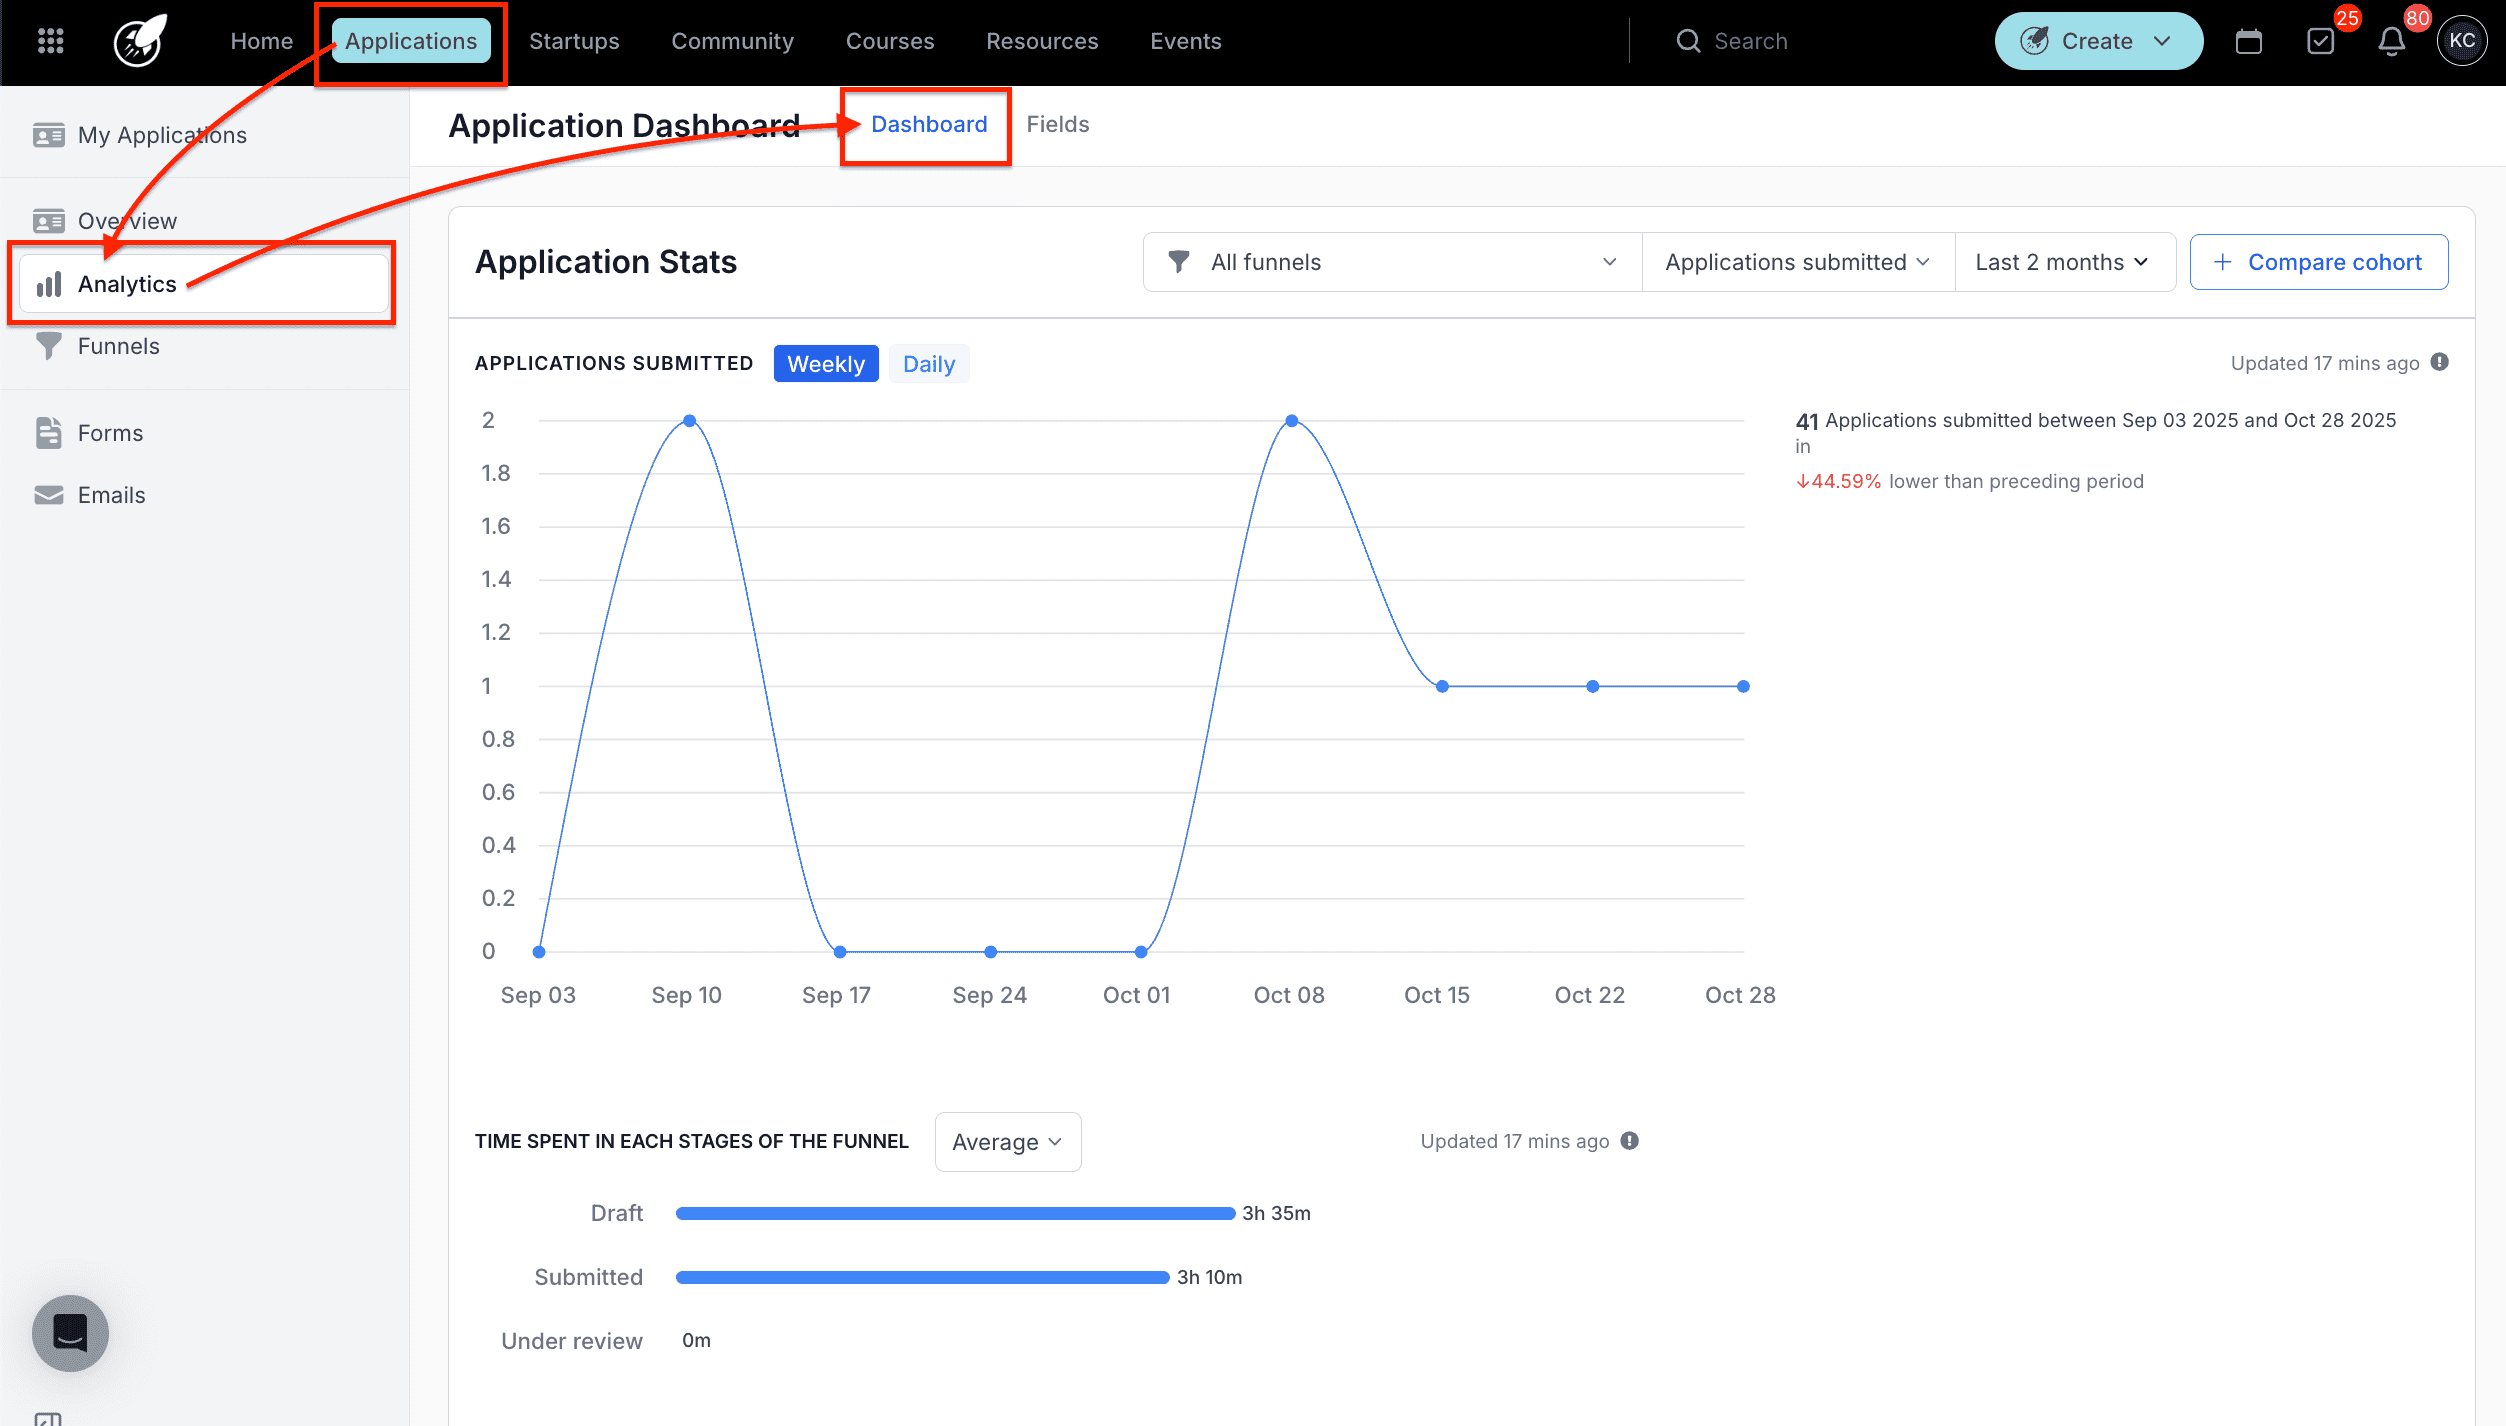
Task: Select the Funnels filter icon in sidebar
Action: (x=48, y=345)
